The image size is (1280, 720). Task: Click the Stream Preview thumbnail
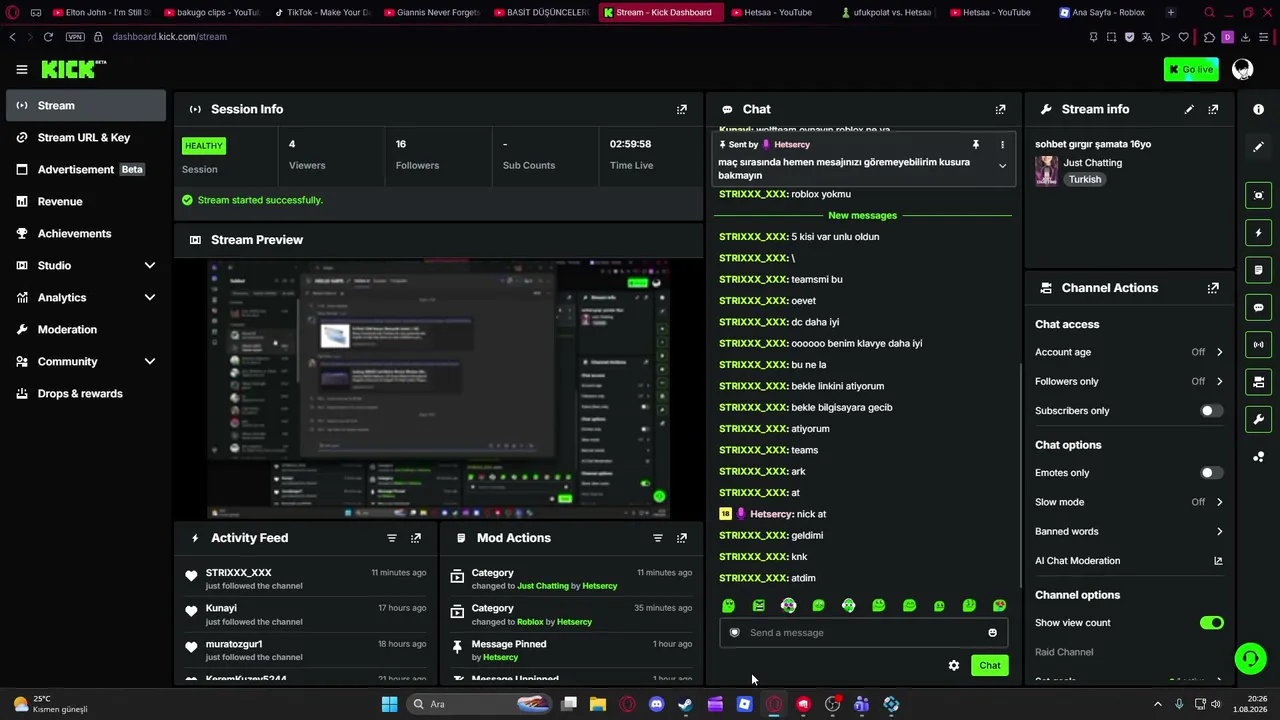pyautogui.click(x=438, y=389)
